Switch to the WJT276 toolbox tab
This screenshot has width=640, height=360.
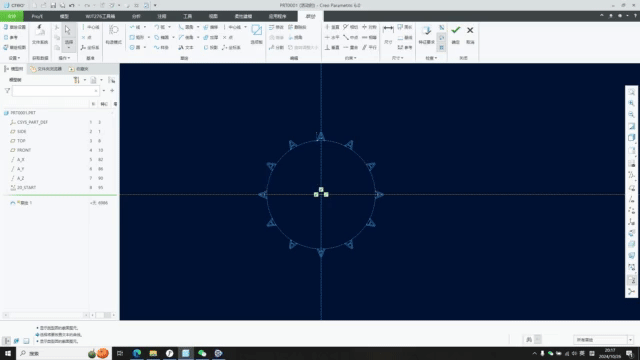100,16
